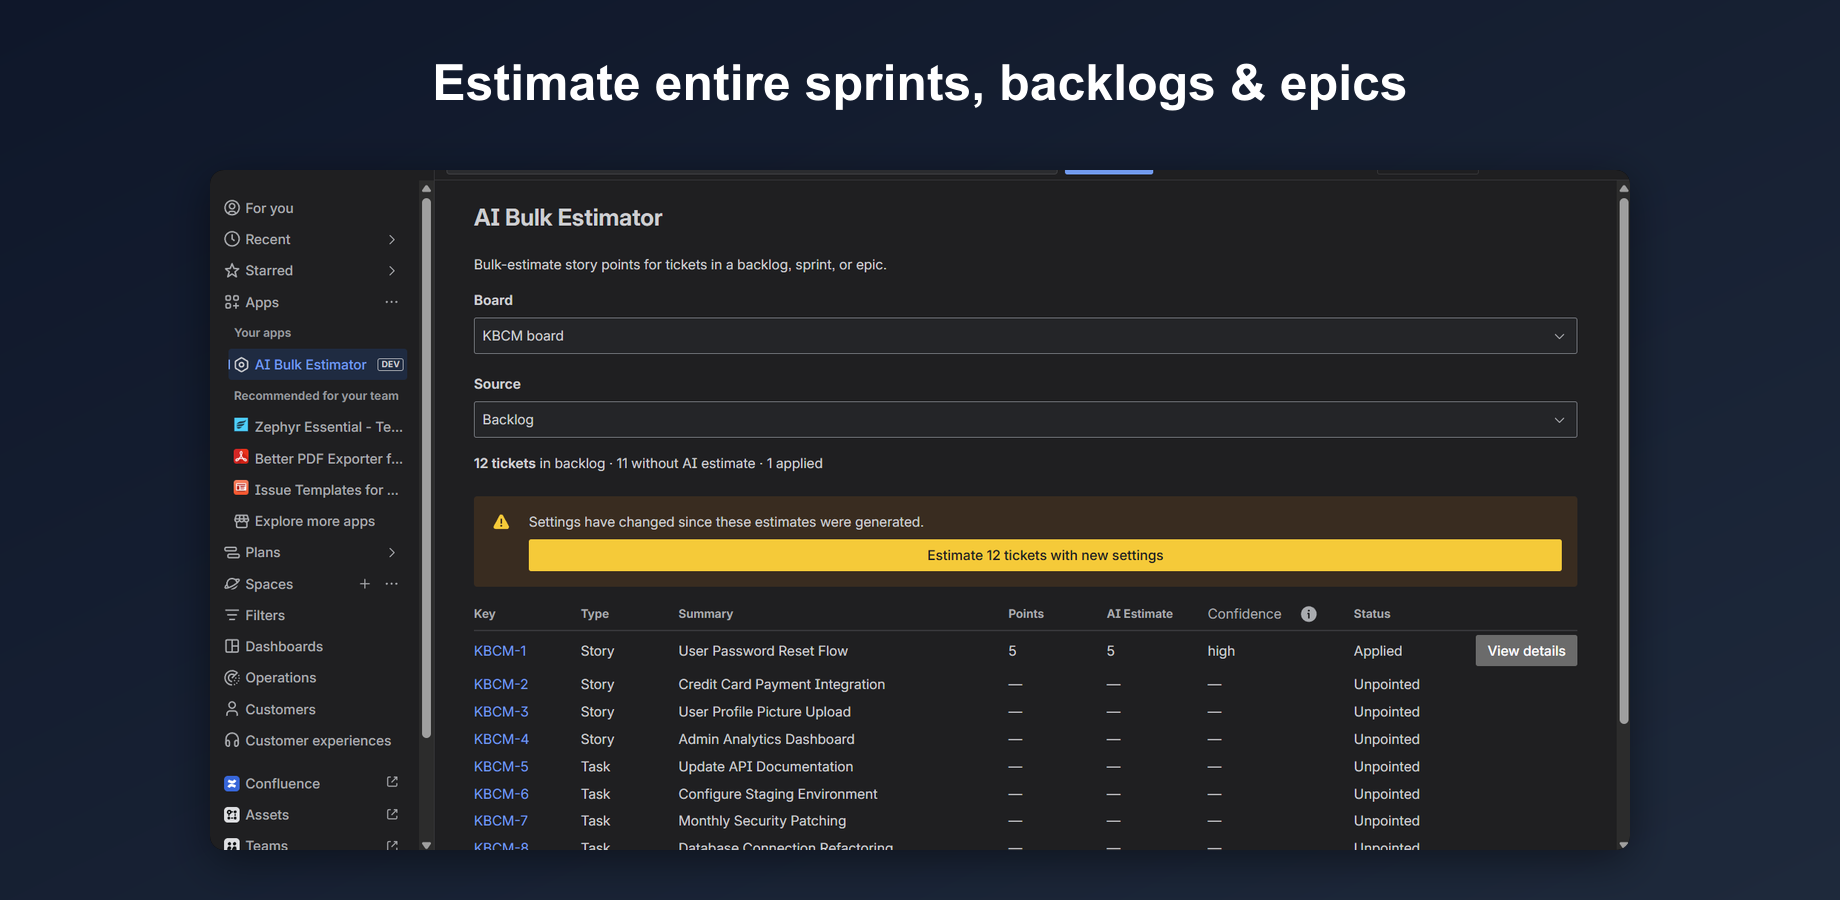This screenshot has height=900, width=1840.
Task: Open the For you page icon
Action: pyautogui.click(x=232, y=208)
